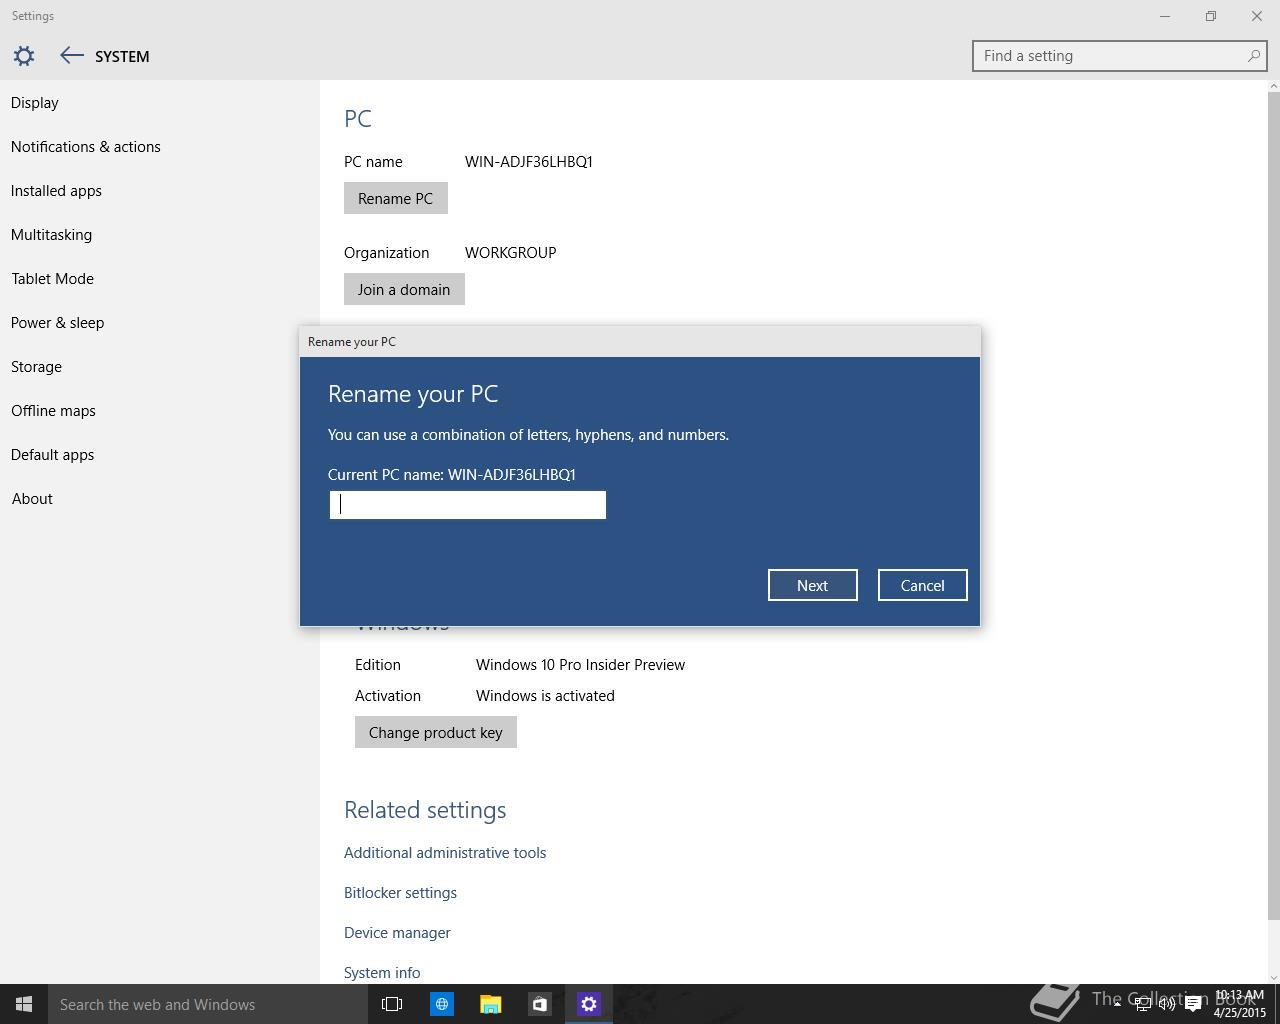Open File Explorer from the taskbar

(490, 1004)
